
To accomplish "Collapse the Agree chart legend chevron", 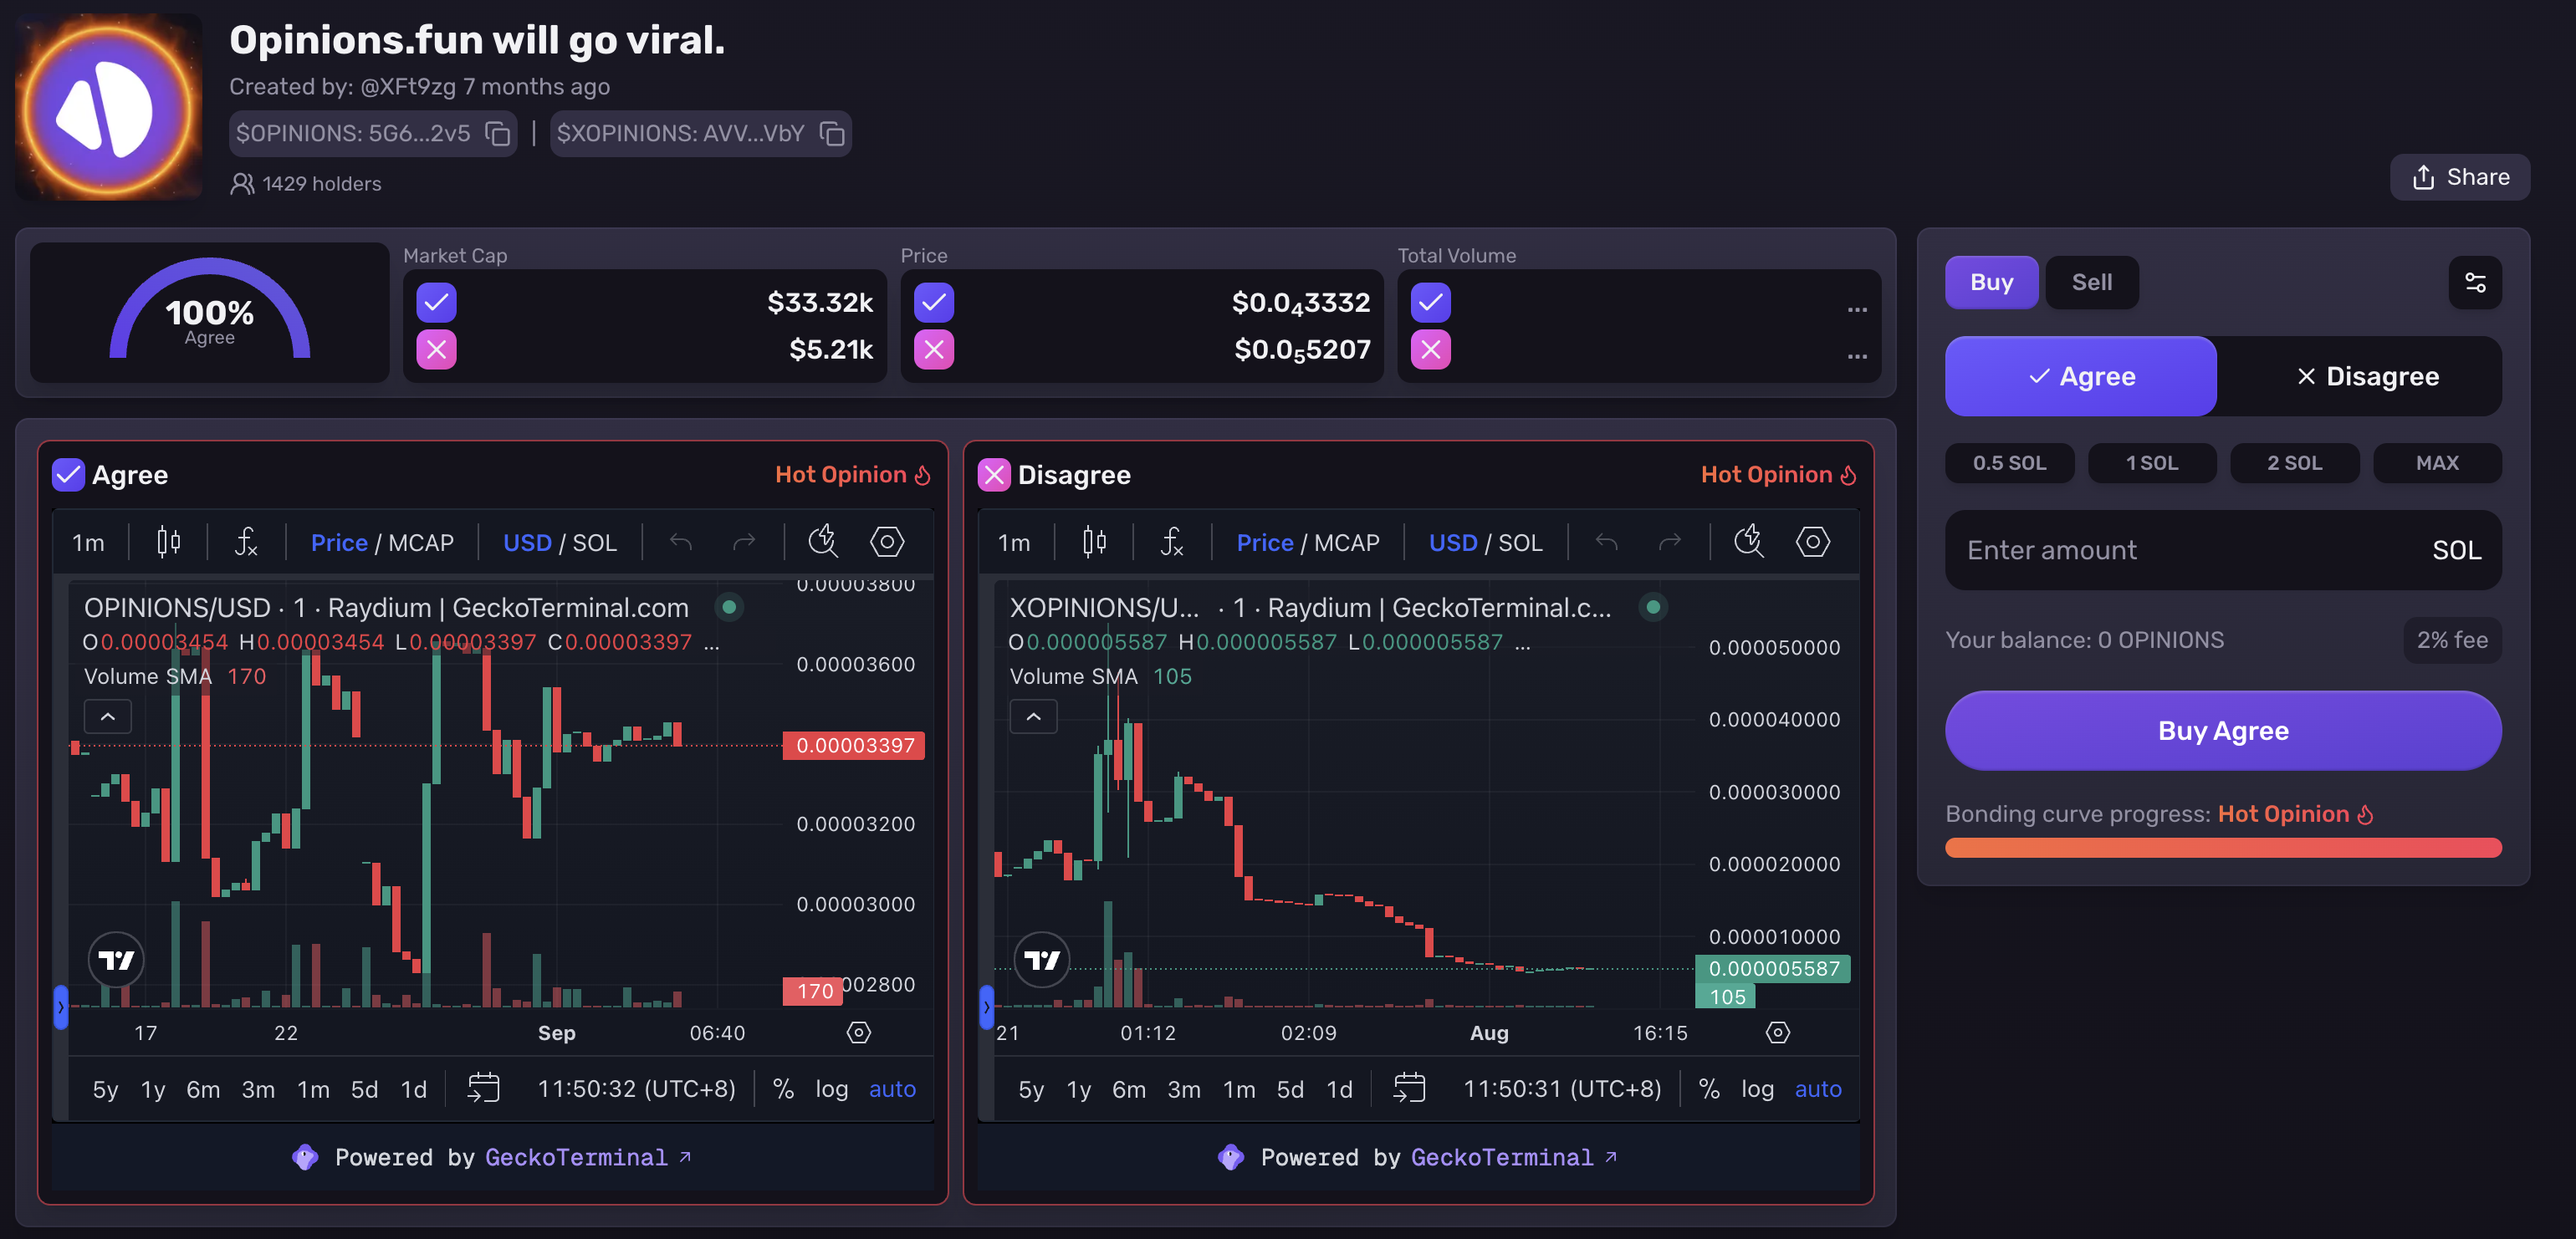I will tap(108, 717).
